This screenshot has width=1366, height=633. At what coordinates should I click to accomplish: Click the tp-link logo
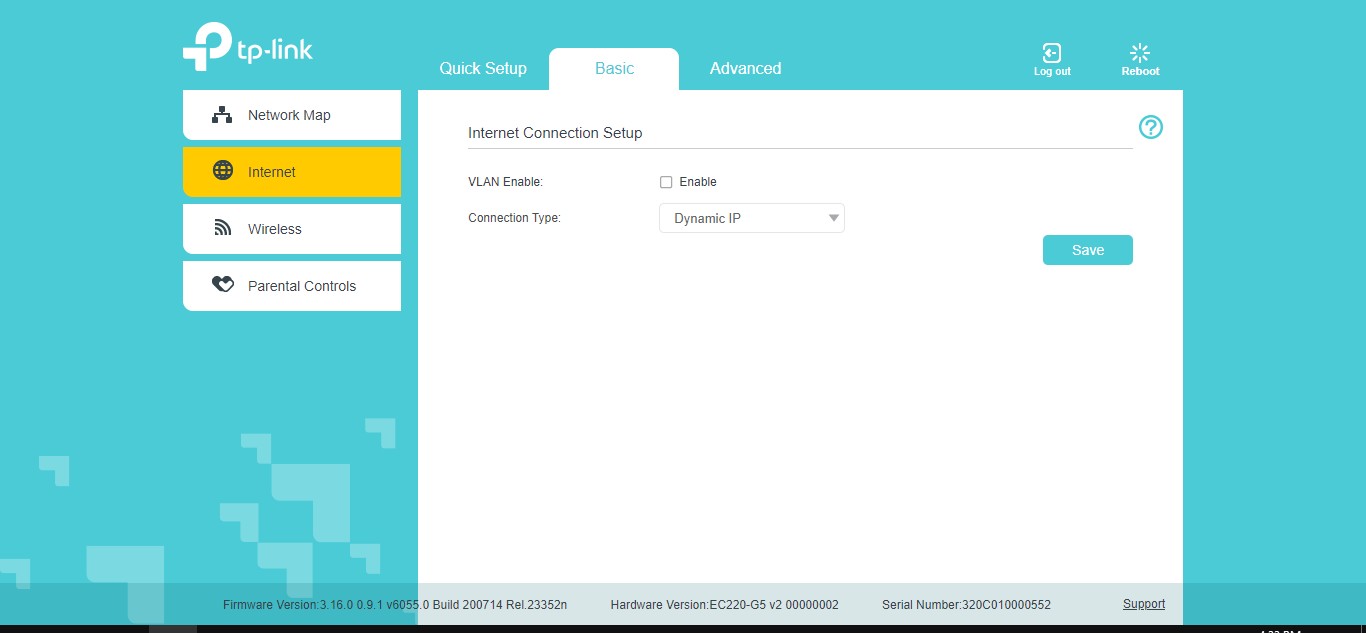coord(247,47)
